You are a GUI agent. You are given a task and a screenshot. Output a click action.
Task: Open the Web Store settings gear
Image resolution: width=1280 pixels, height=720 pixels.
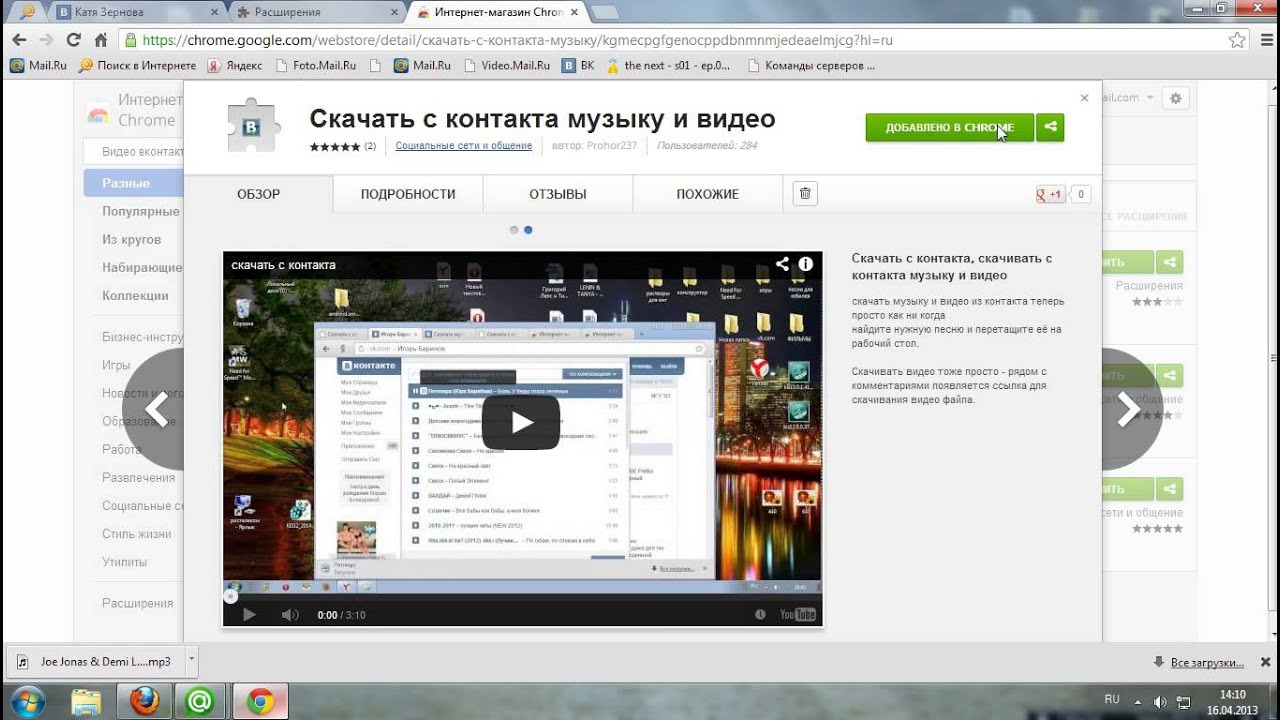click(1176, 98)
